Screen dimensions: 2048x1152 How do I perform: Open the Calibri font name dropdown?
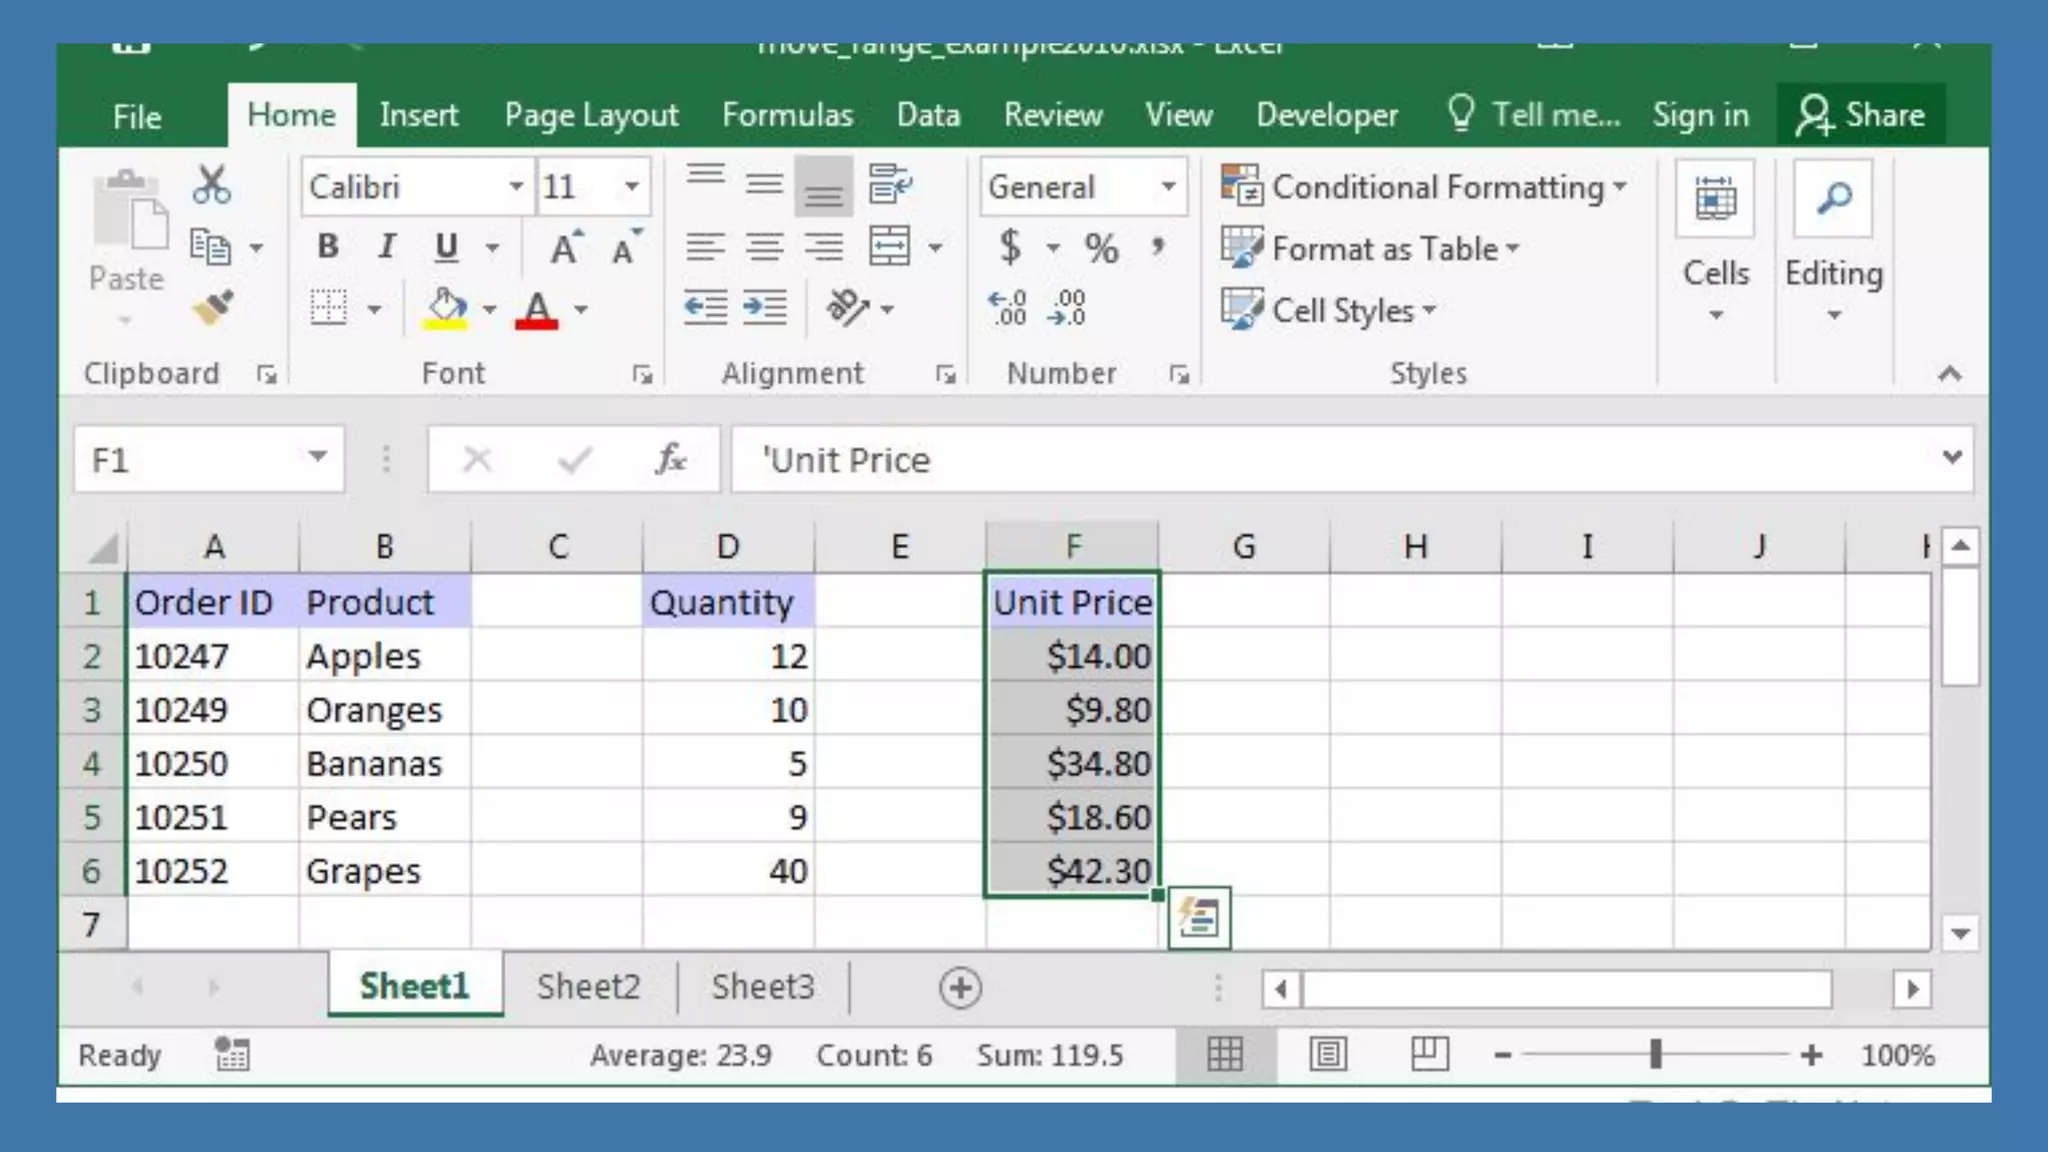[x=516, y=186]
